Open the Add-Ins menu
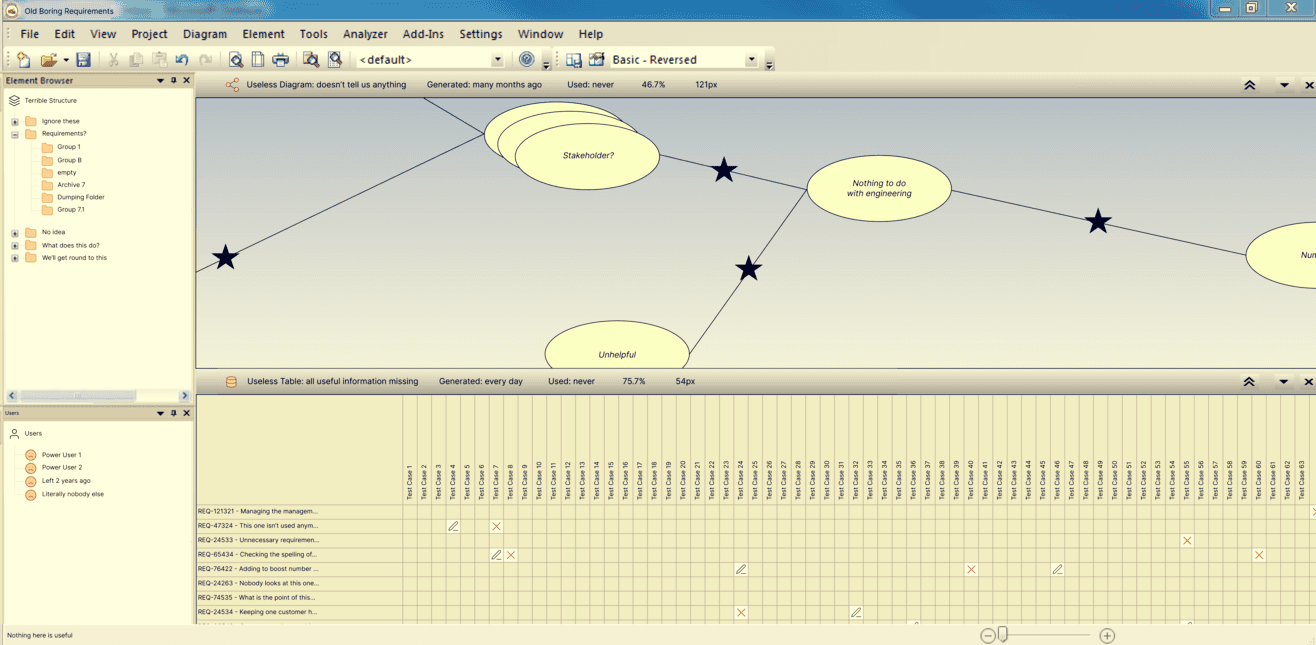1316x645 pixels. pos(423,34)
